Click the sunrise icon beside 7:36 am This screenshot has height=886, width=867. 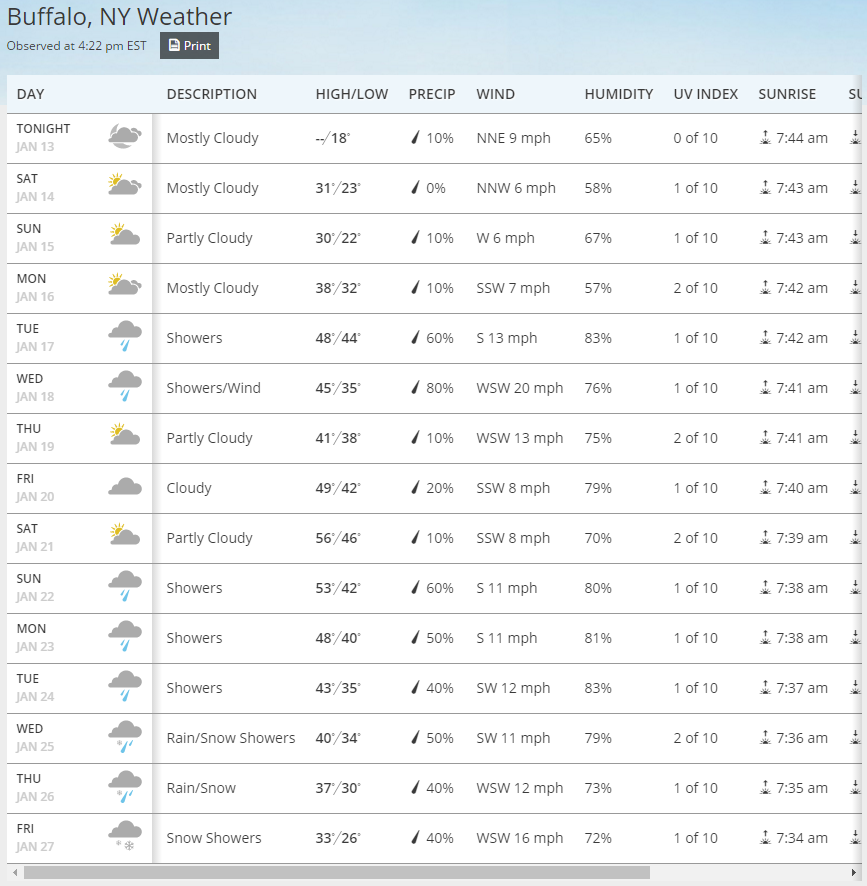tap(765, 737)
